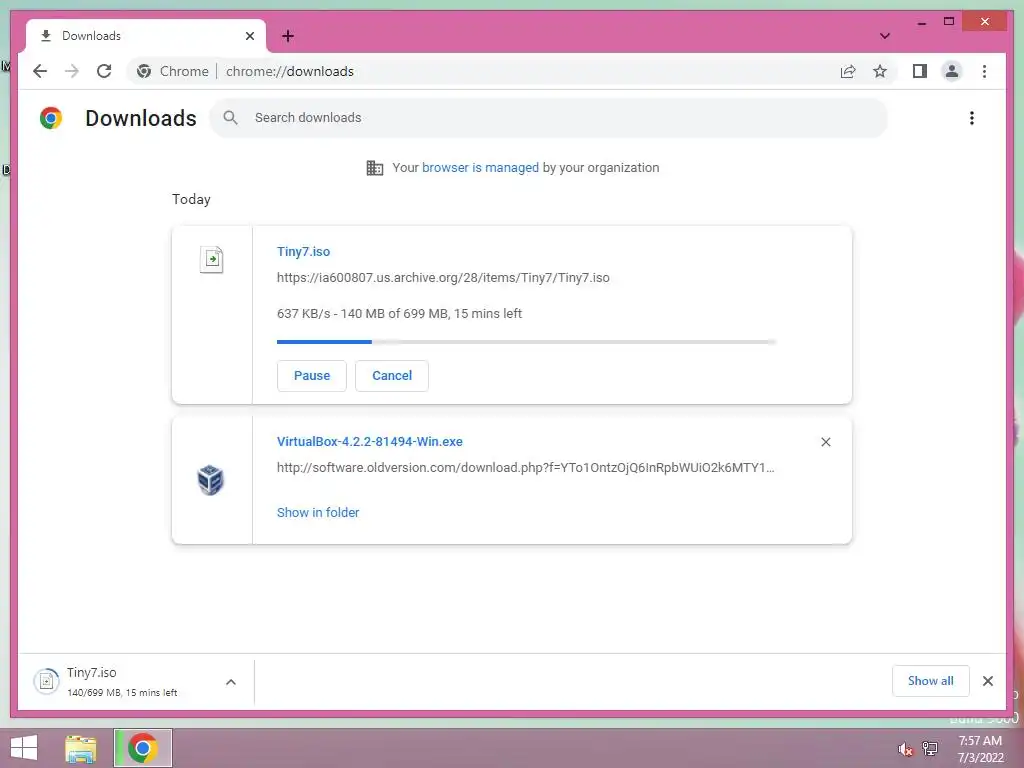Click the search magnifier icon

point(230,118)
